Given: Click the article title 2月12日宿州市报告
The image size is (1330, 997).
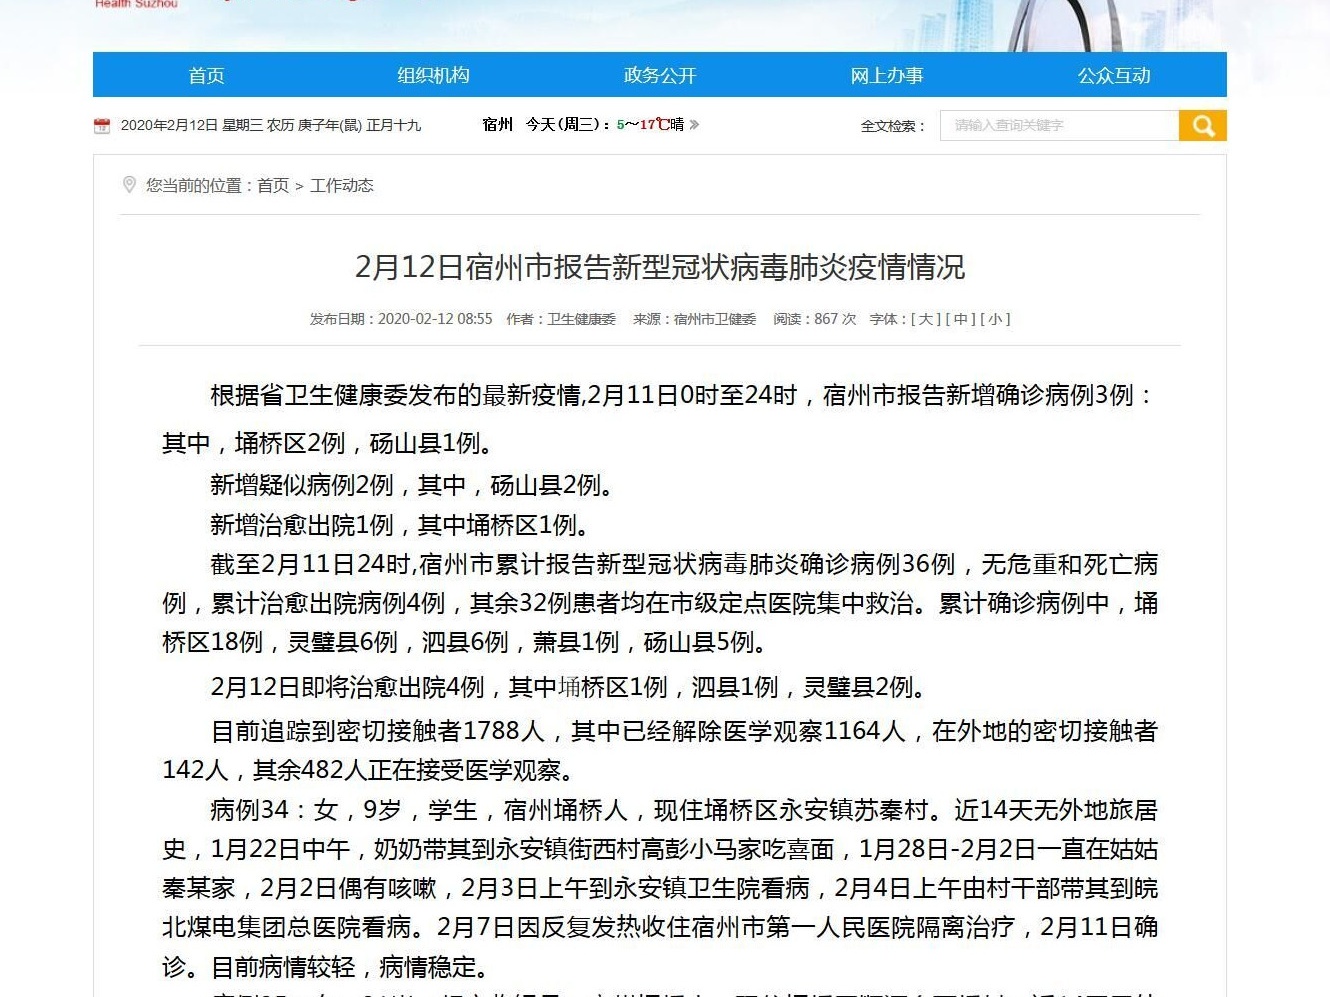Looking at the screenshot, I should (x=660, y=267).
